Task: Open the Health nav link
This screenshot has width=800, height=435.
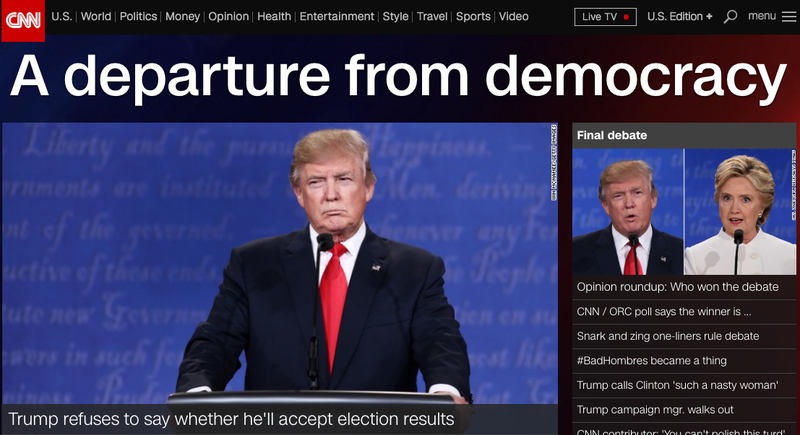Action: 274,16
